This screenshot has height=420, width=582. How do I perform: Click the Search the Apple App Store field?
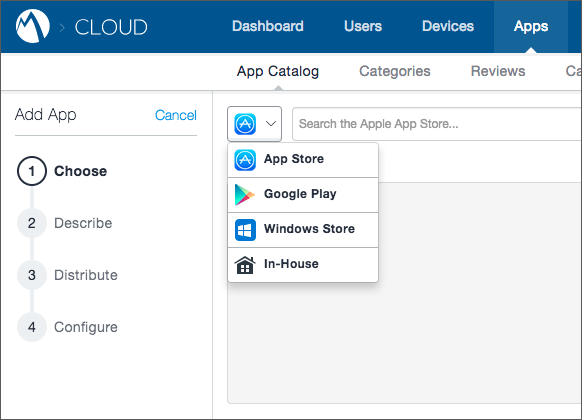coord(437,124)
